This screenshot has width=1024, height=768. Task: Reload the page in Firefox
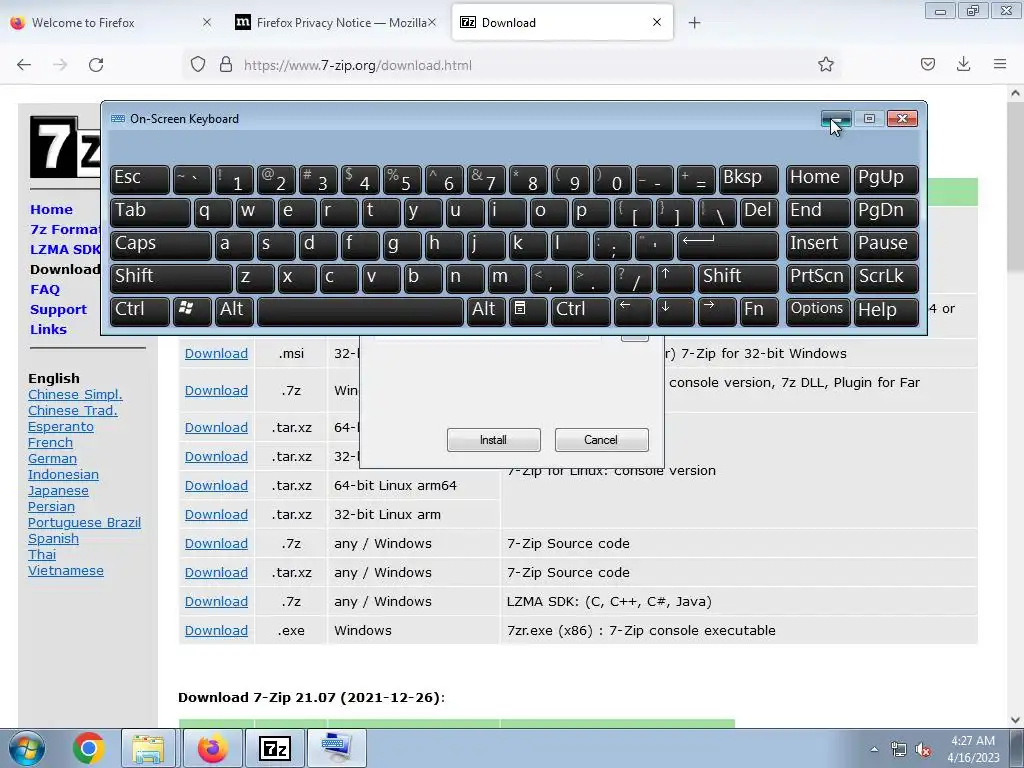click(96, 65)
